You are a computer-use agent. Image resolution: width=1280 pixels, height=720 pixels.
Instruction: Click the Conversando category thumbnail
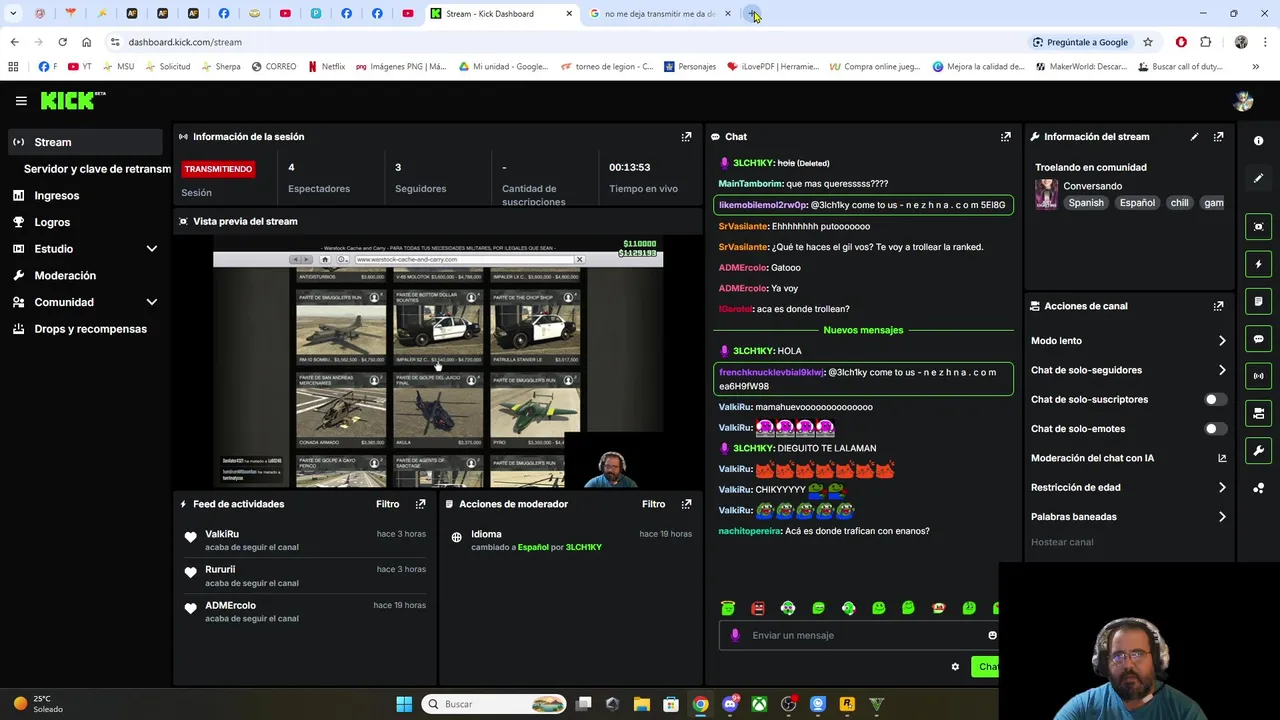point(1046,194)
